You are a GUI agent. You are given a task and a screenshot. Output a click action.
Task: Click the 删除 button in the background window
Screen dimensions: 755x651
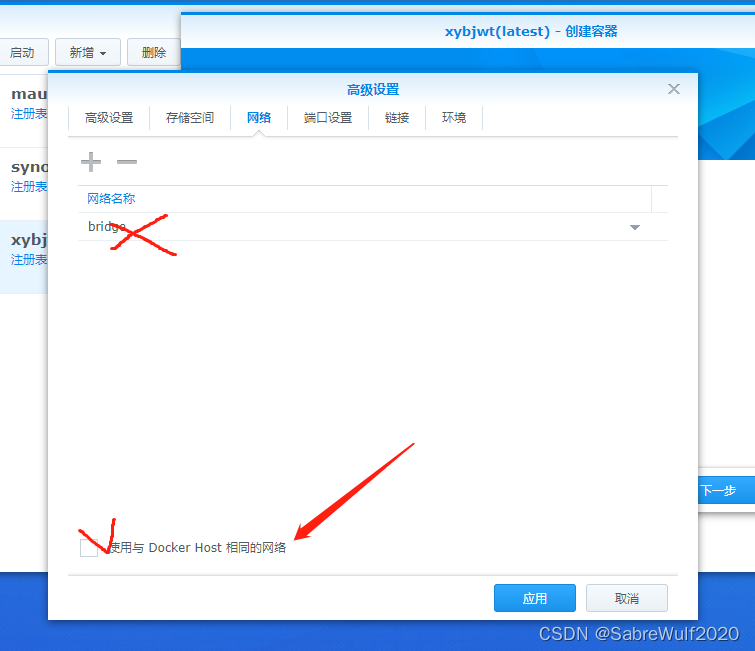coord(154,52)
